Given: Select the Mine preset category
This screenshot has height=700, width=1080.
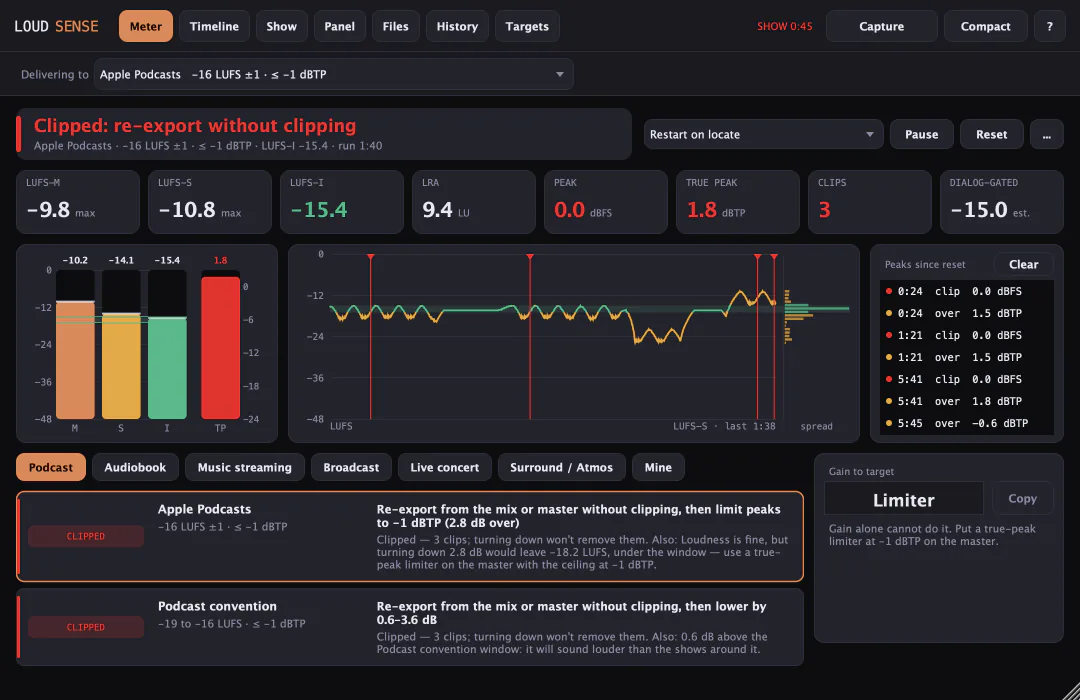Looking at the screenshot, I should coord(658,467).
